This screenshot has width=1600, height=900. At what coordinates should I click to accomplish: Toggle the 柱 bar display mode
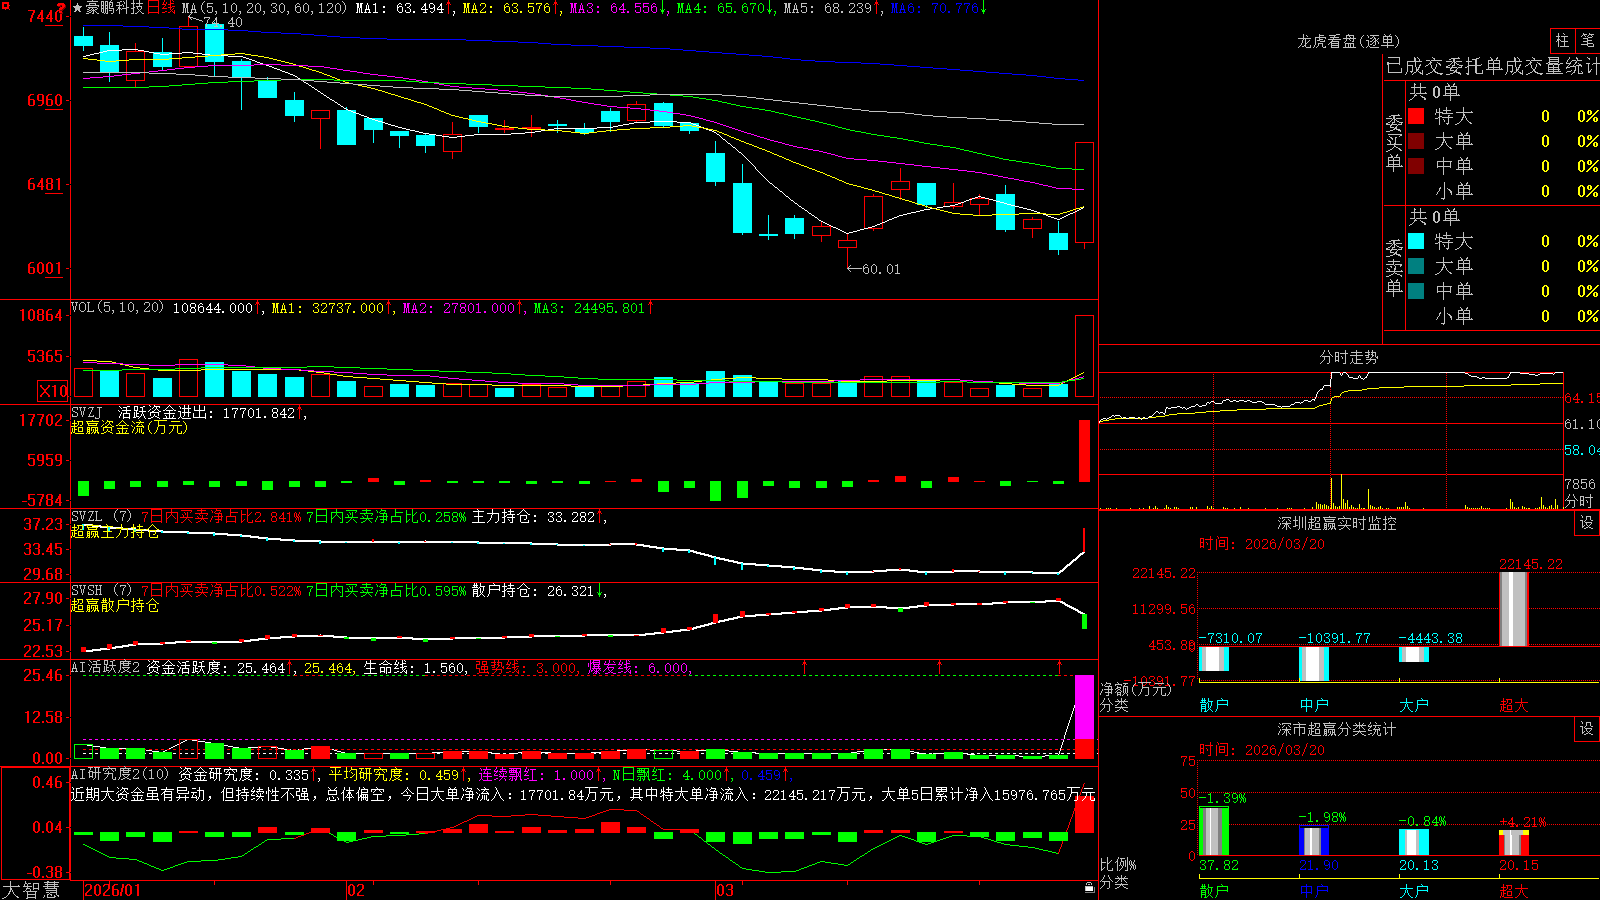point(1562,40)
